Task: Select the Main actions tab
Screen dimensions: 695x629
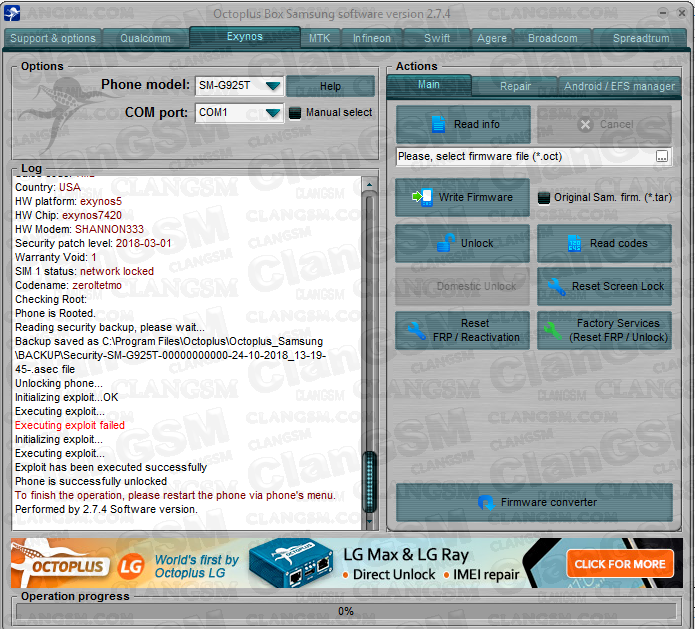Action: 429,85
